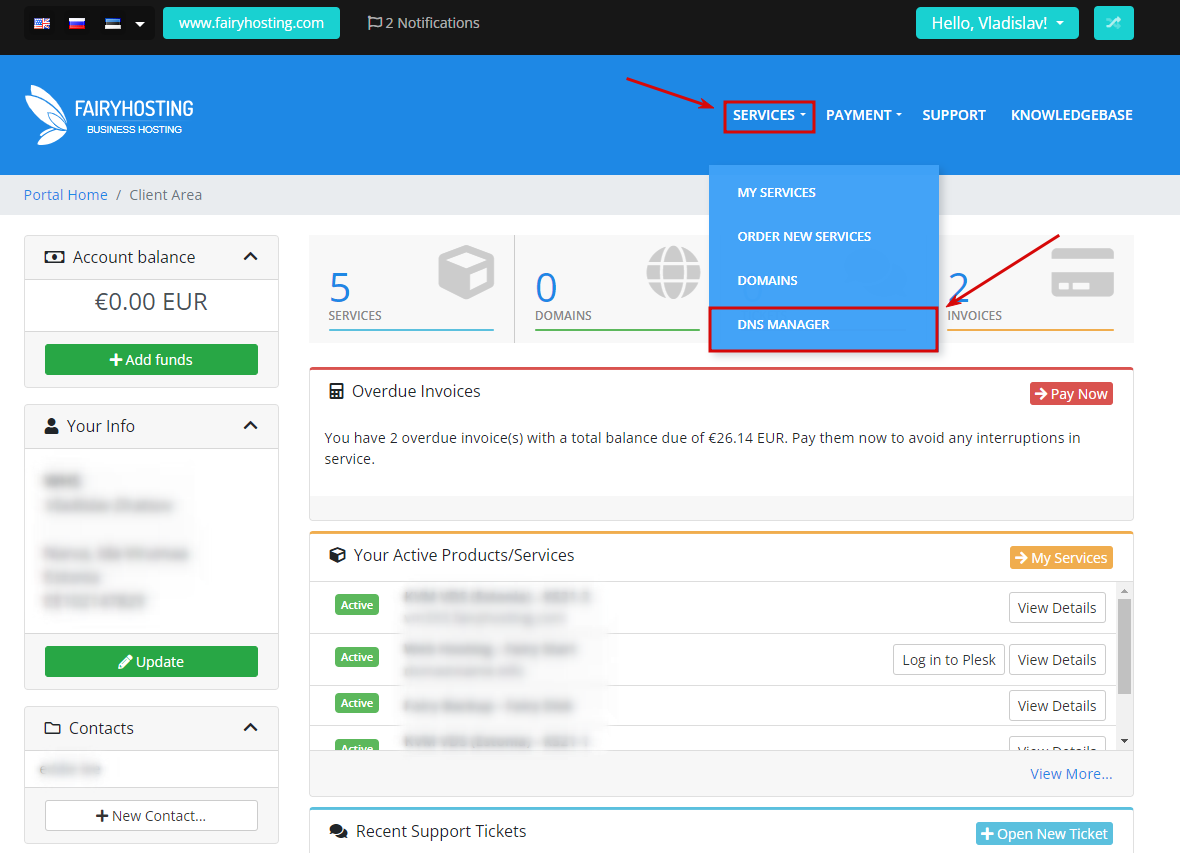Open the View More... link
The height and width of the screenshot is (853, 1180).
pos(1071,774)
